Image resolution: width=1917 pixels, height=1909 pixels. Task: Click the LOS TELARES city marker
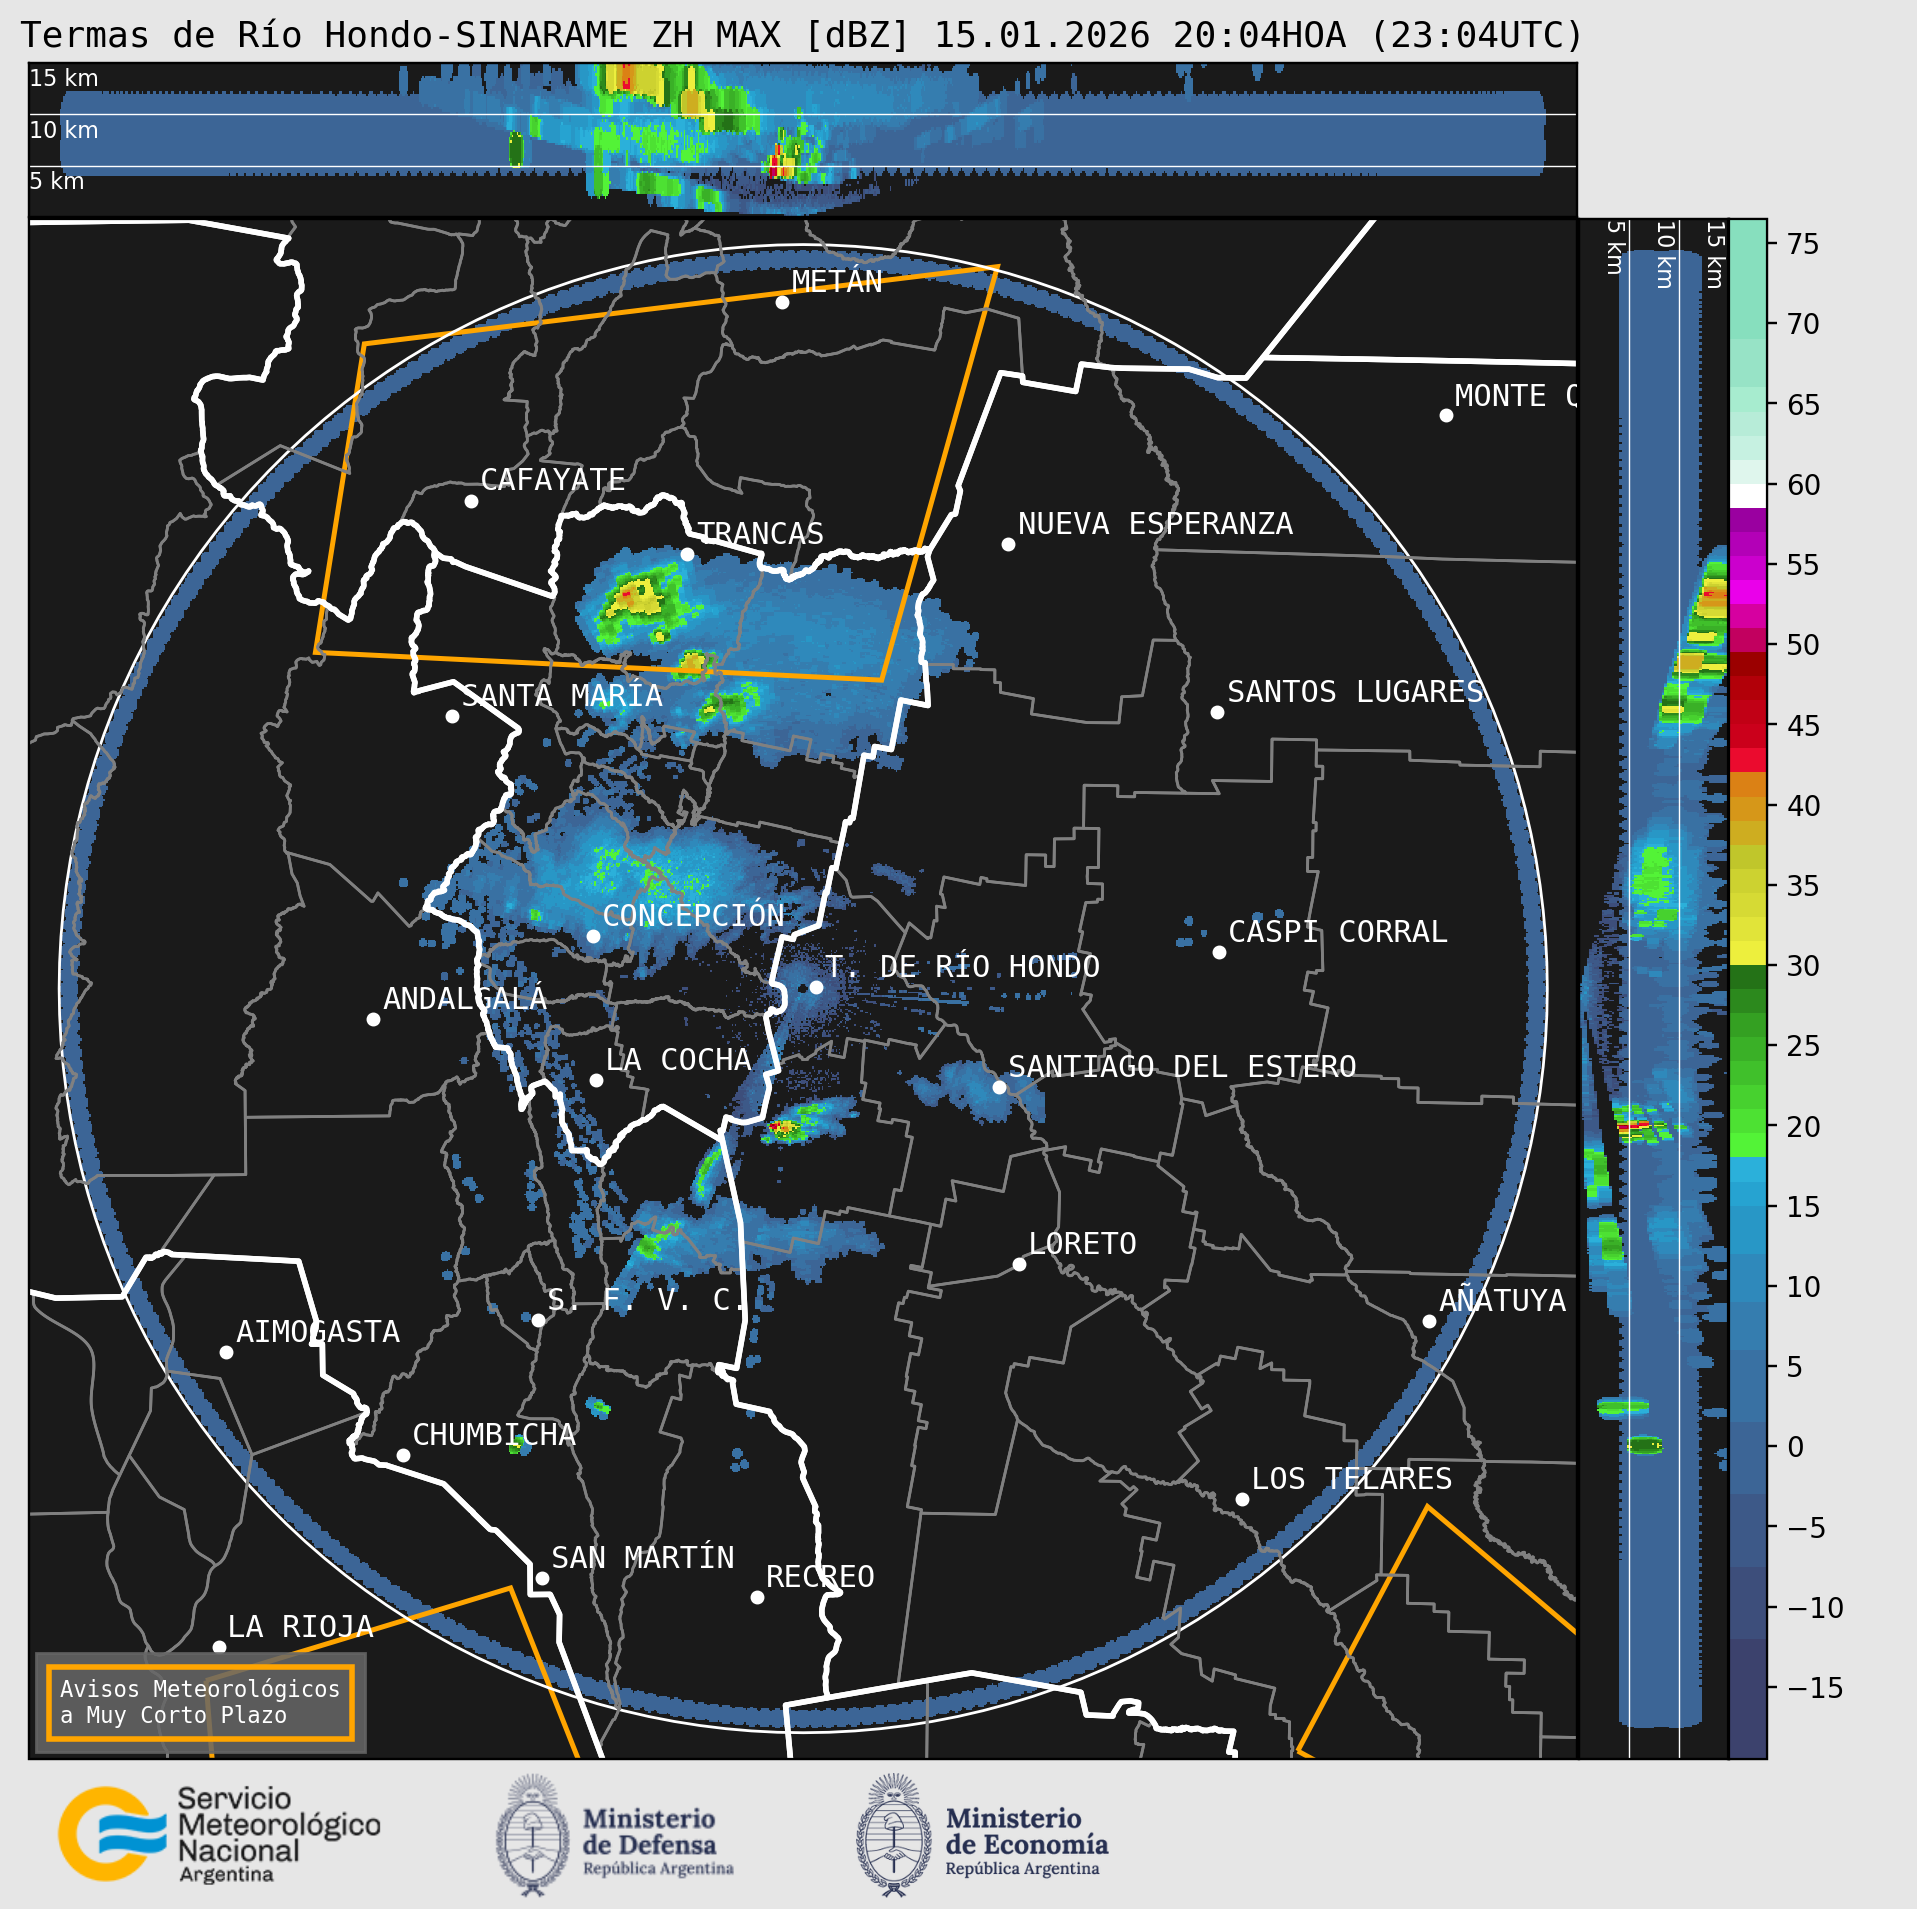[x=1242, y=1499]
